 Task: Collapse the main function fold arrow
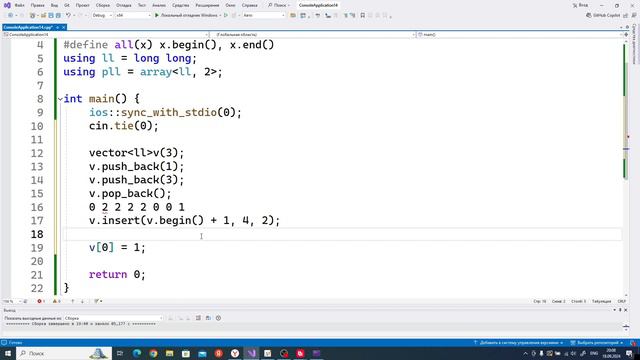pos(60,99)
